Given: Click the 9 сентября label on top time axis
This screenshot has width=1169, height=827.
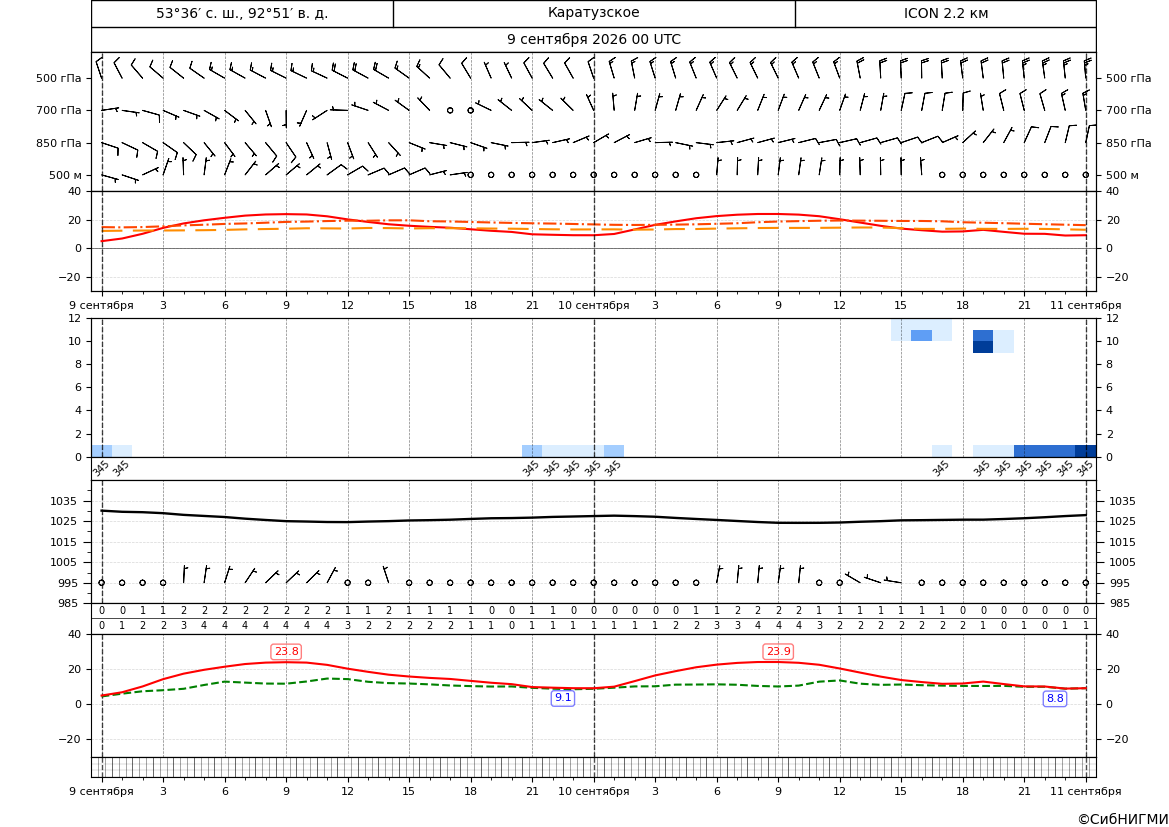Looking at the screenshot, I should tap(101, 305).
